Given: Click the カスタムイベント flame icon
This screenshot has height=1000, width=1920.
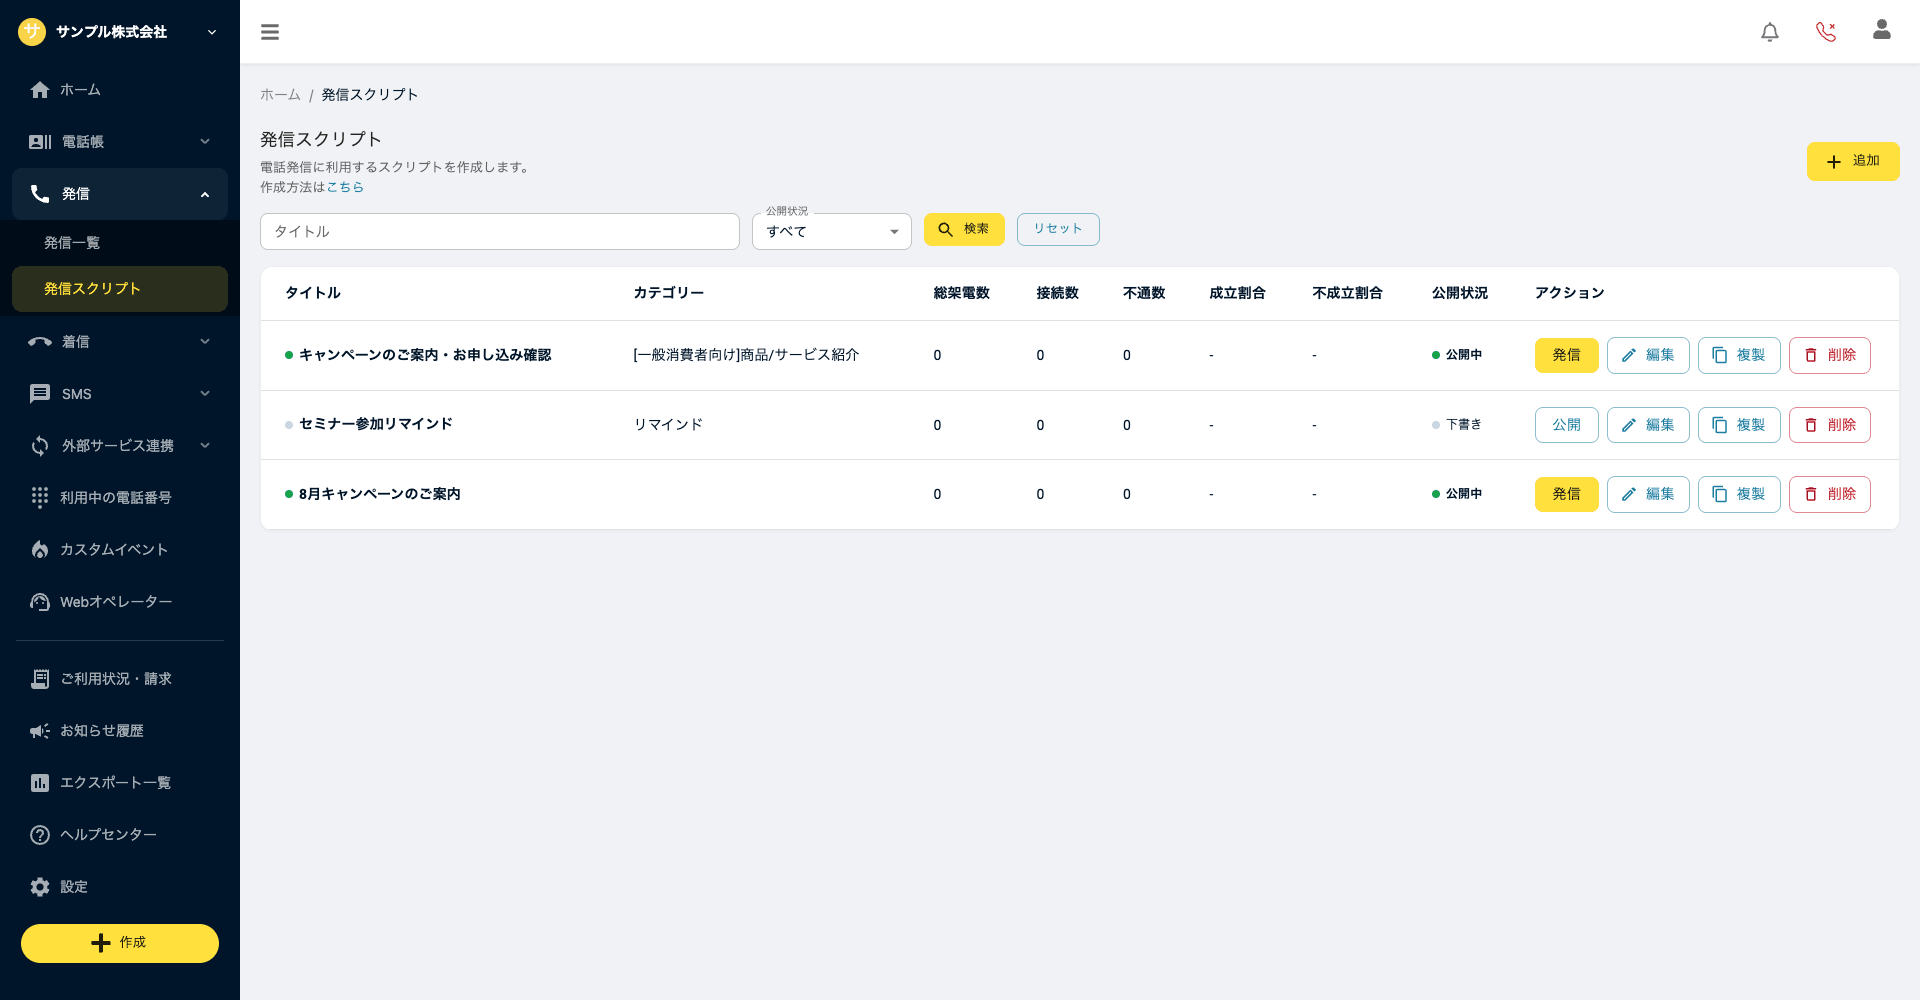Looking at the screenshot, I should (x=40, y=550).
